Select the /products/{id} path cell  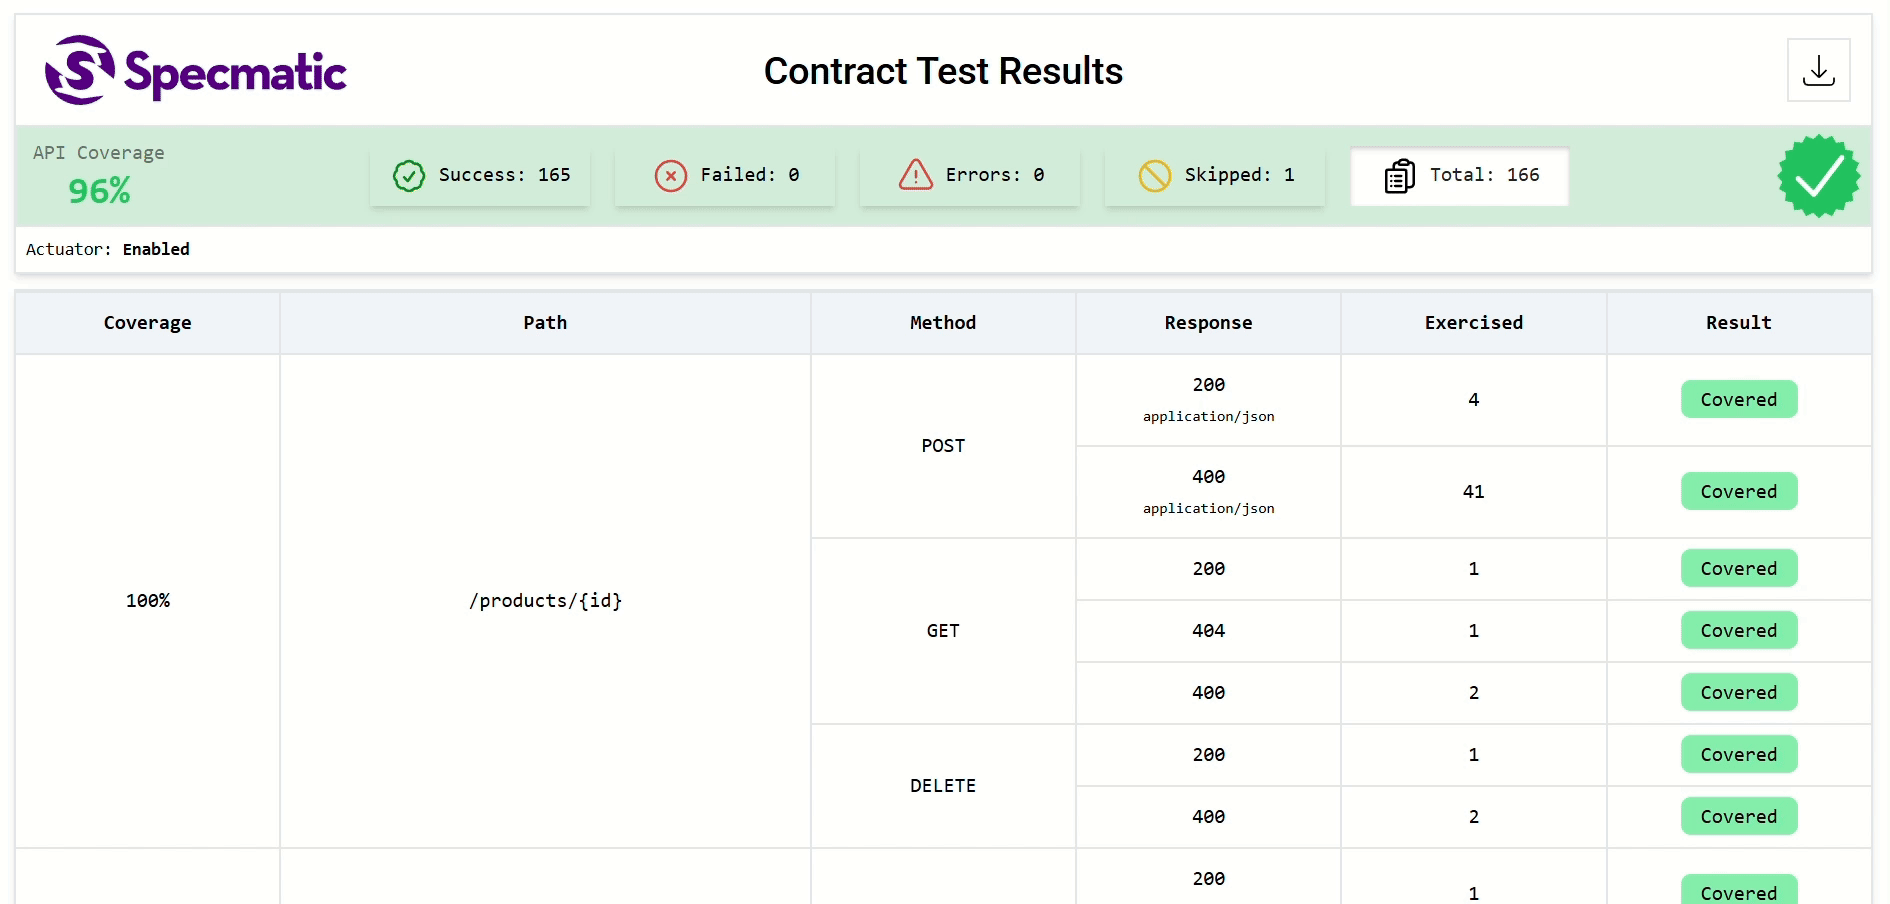tap(545, 600)
